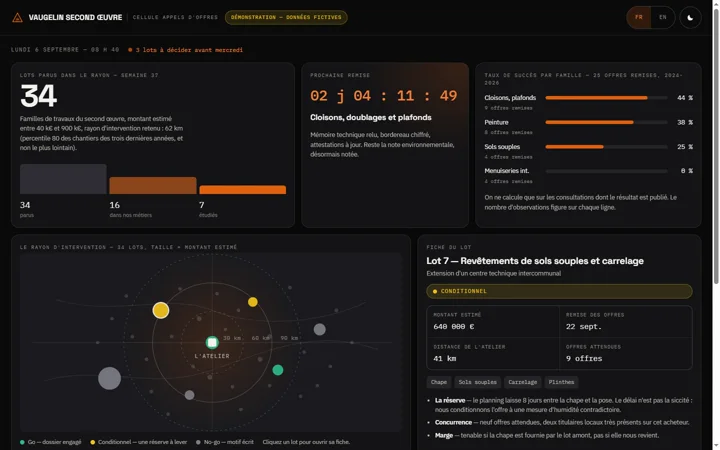Screen dimensions: 720x450
Task: Click the L'Atelier center marker
Action: [212, 343]
